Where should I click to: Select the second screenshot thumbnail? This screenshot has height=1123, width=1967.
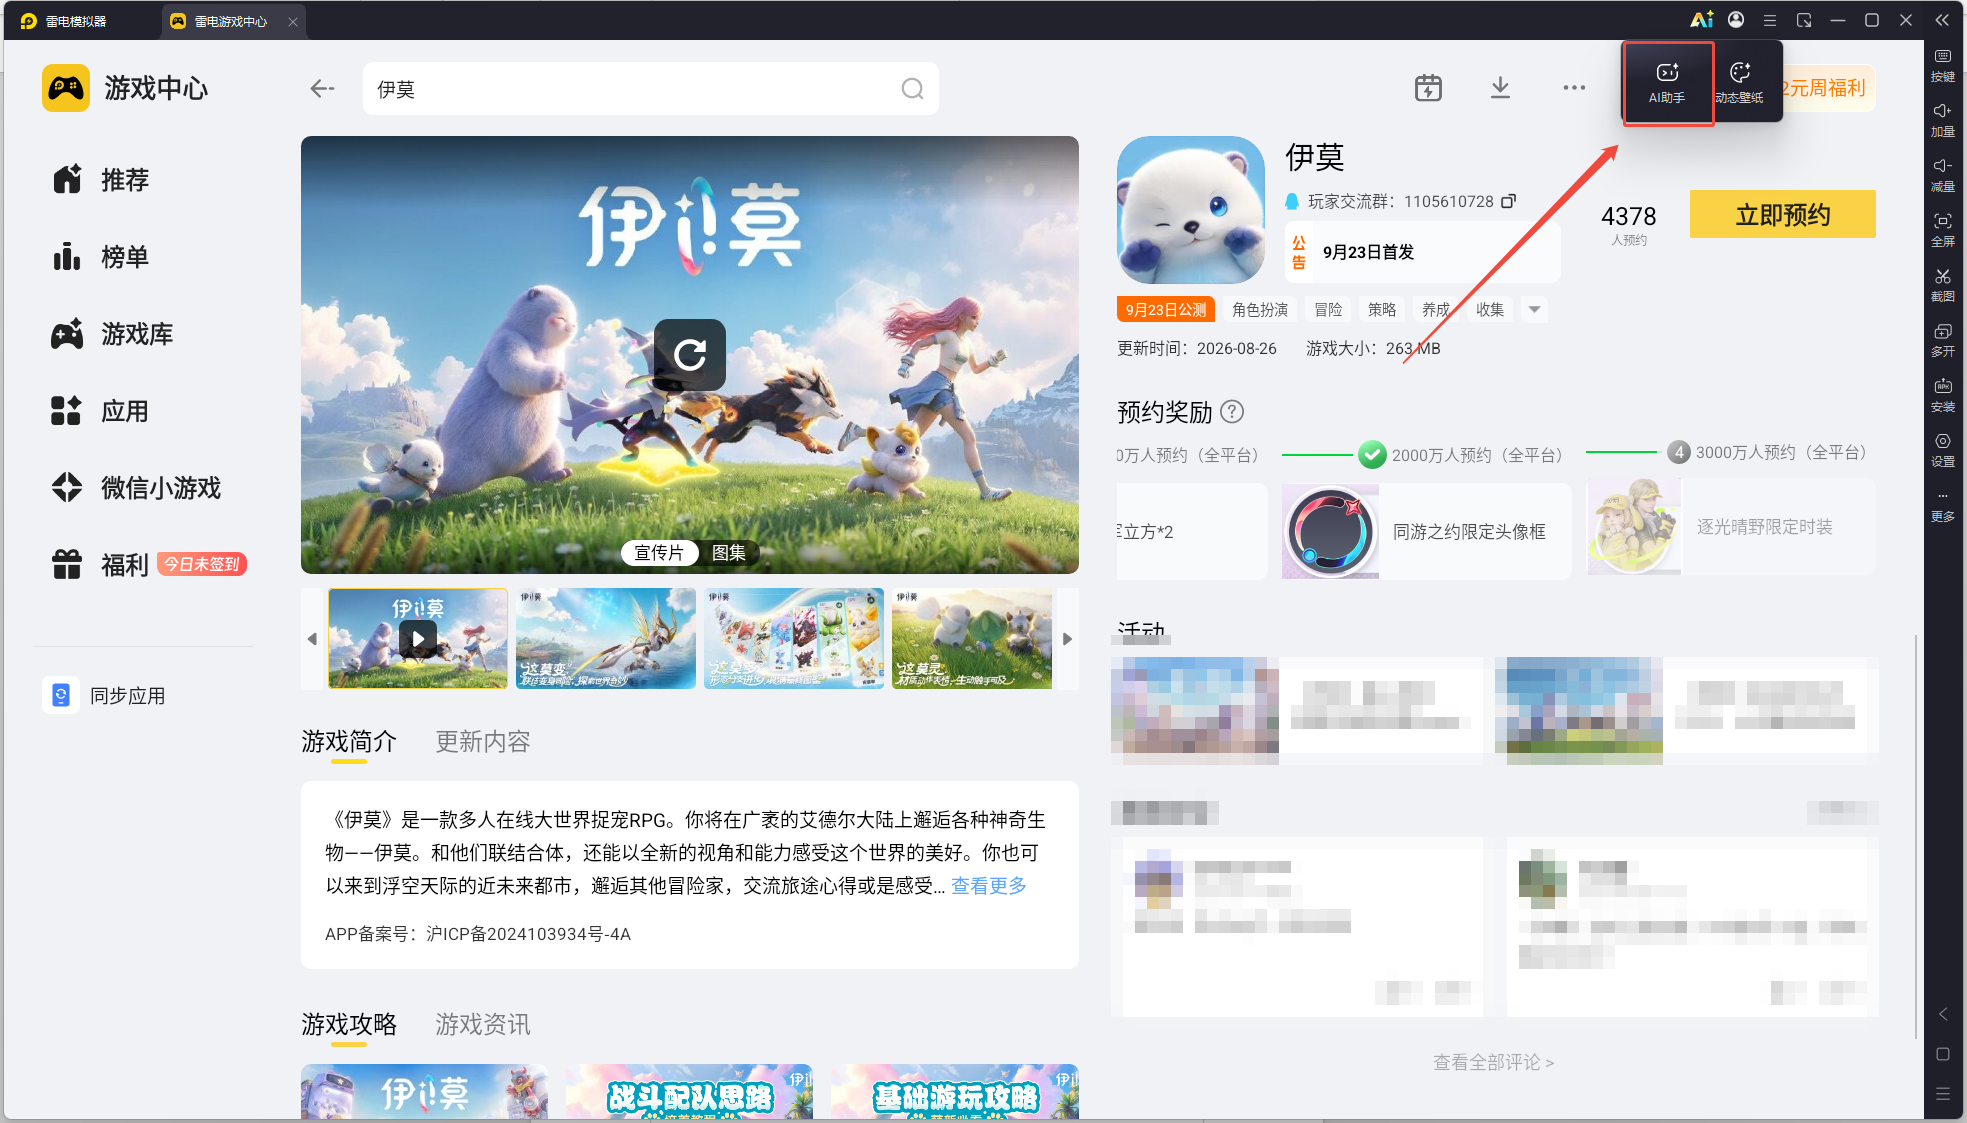[605, 639]
